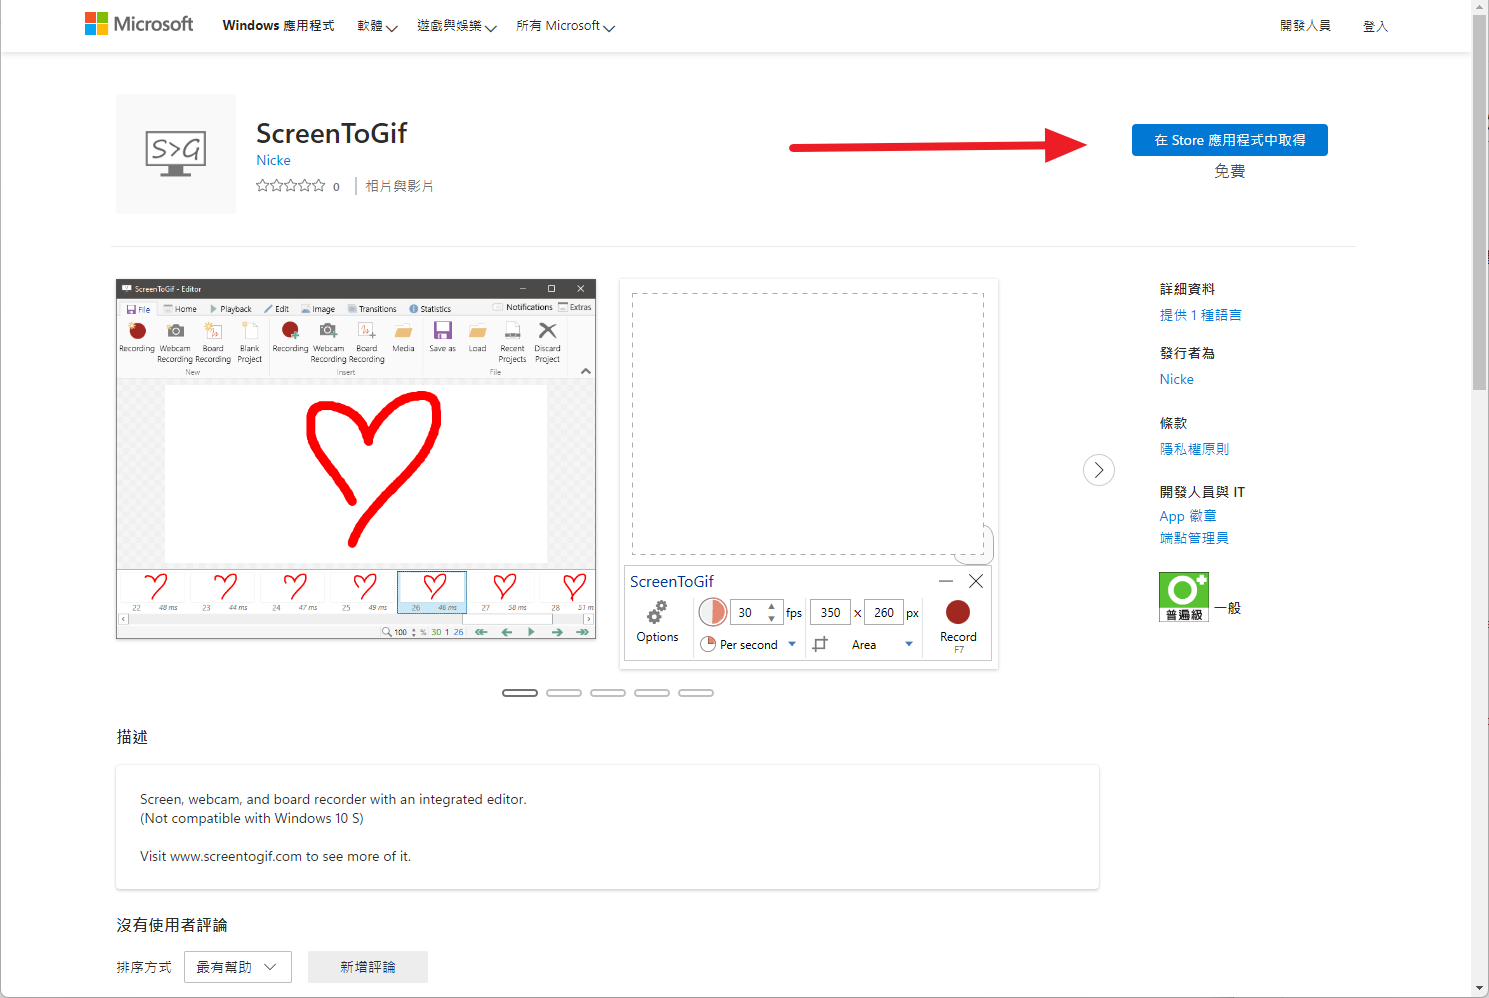Open the App 徽章 link

1188,516
